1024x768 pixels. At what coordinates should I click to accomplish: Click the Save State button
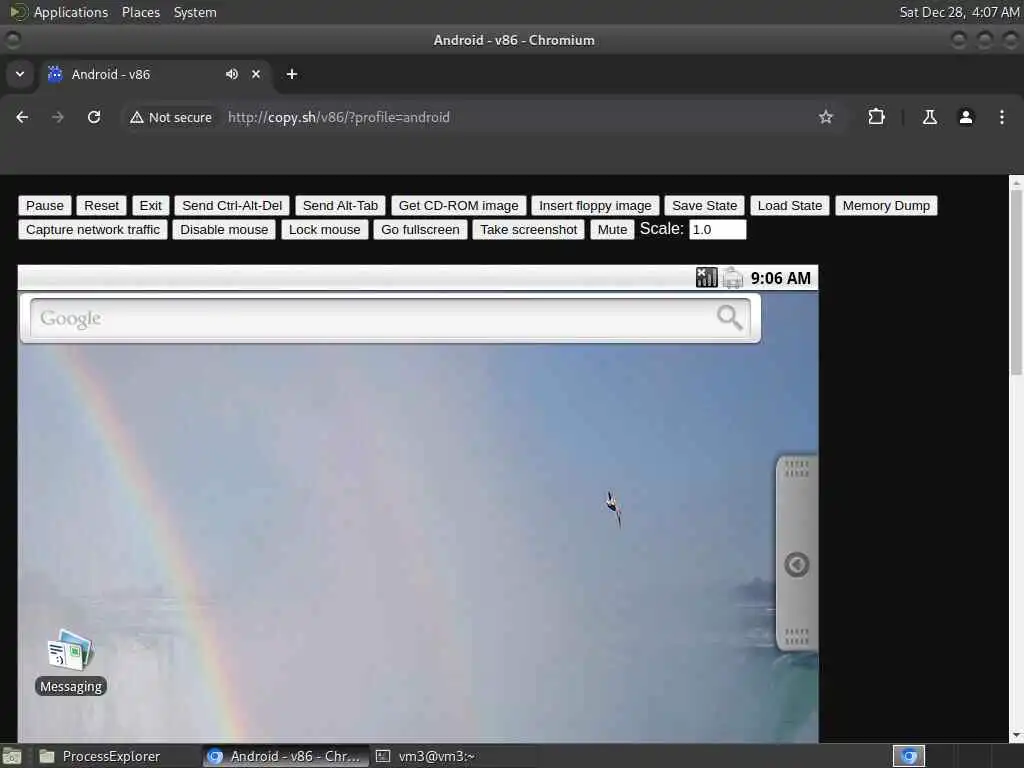point(705,206)
